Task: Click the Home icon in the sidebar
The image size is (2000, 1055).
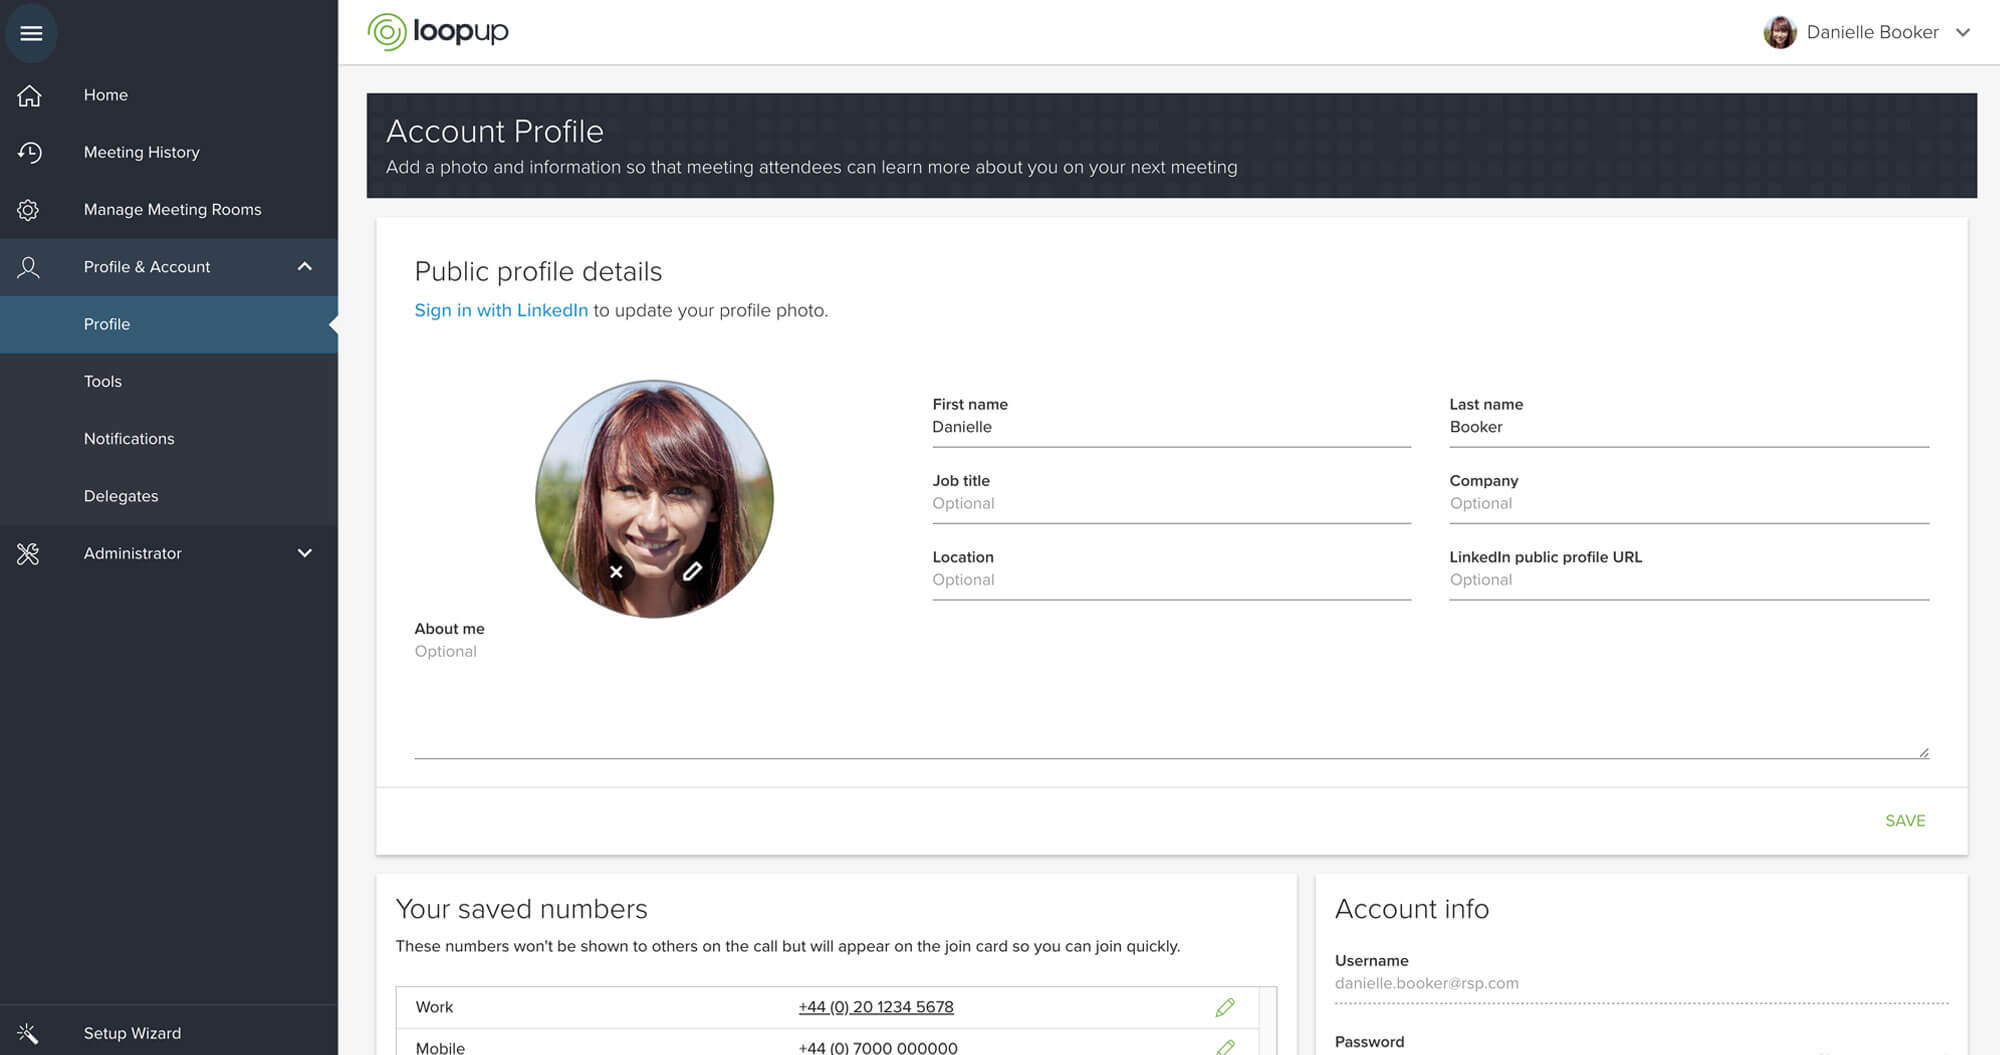Action: point(29,95)
